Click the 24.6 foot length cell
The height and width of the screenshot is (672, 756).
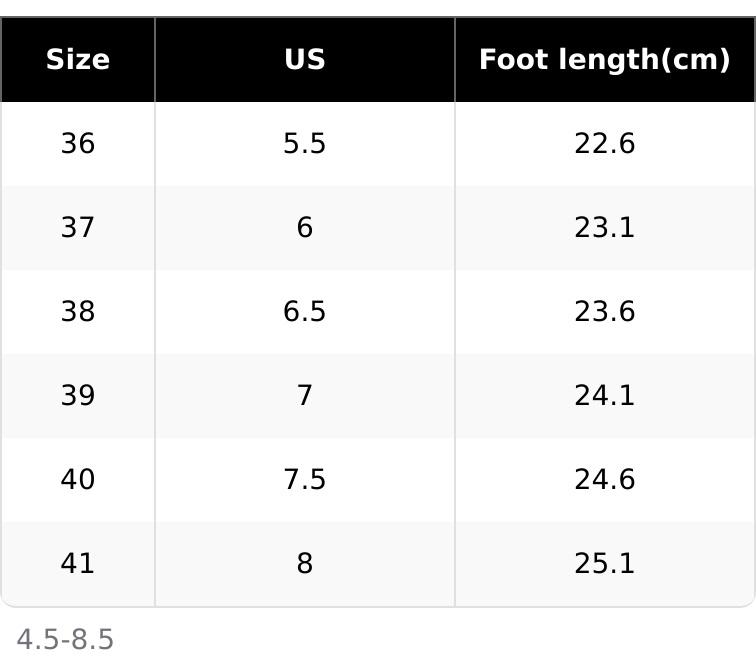(604, 480)
